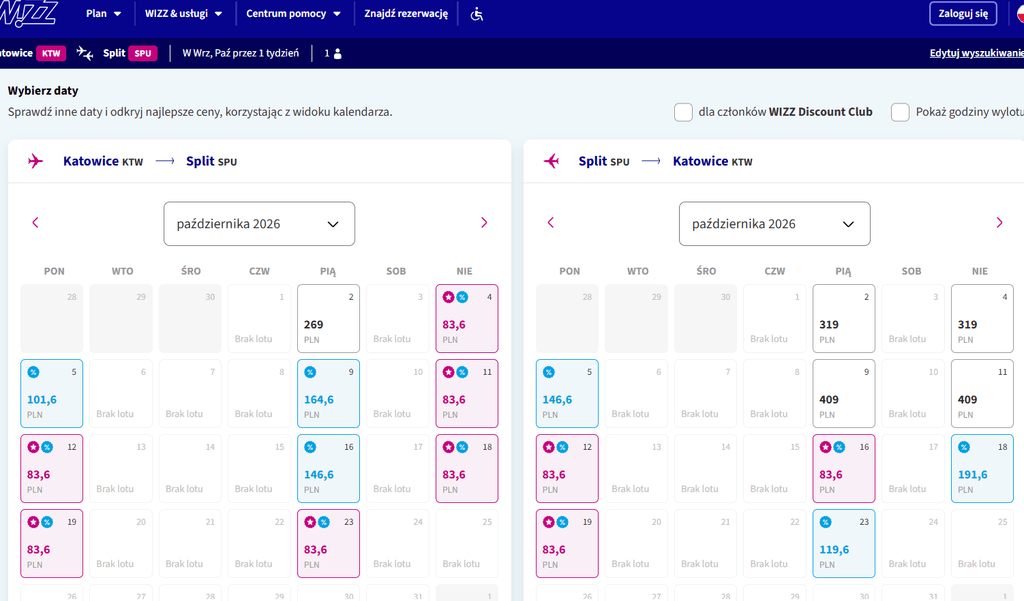1024x601 pixels.
Task: Click the outbound plane icon beside Katowice KTW
Action: click(35, 161)
